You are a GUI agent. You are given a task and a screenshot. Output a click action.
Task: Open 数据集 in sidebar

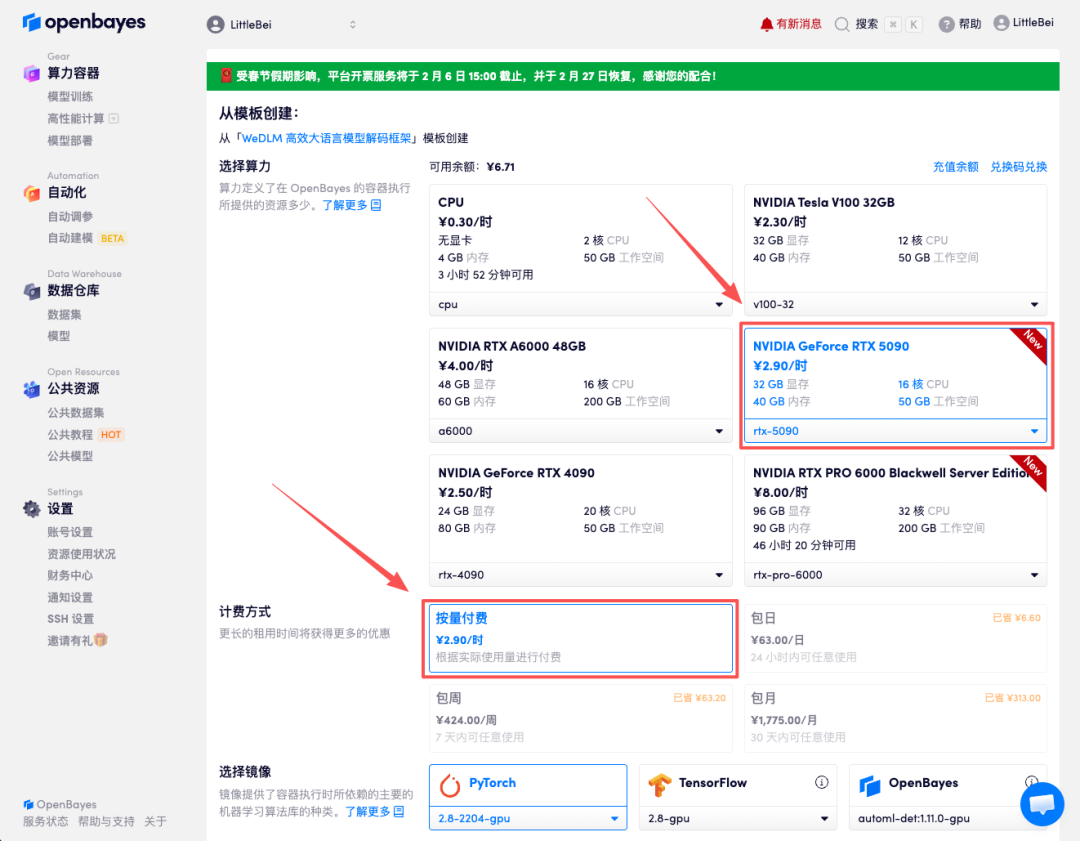(64, 315)
